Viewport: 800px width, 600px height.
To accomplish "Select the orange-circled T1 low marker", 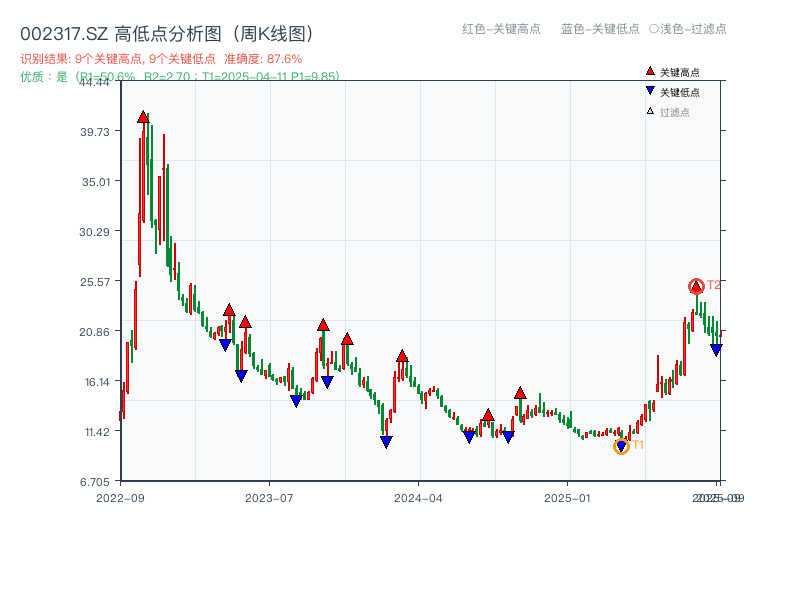I will [x=620, y=444].
